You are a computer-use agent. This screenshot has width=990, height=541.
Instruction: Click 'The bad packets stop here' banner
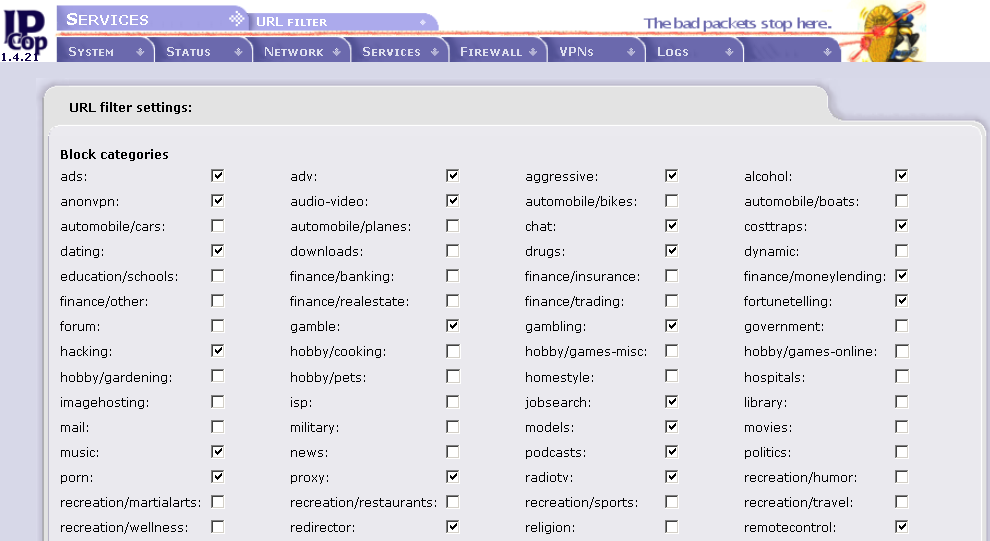737,23
